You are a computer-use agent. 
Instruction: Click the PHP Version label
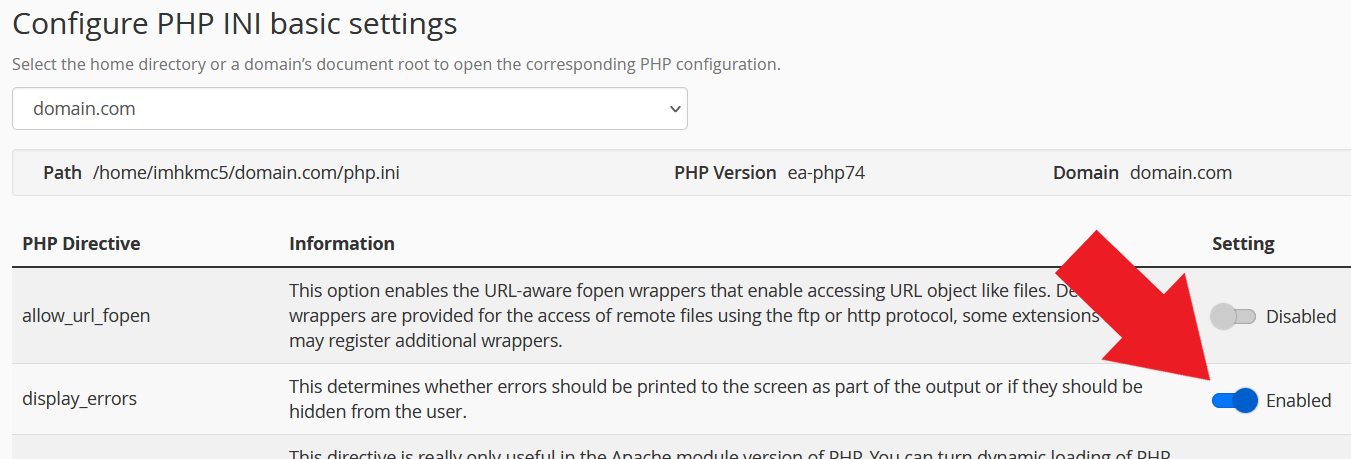(725, 172)
